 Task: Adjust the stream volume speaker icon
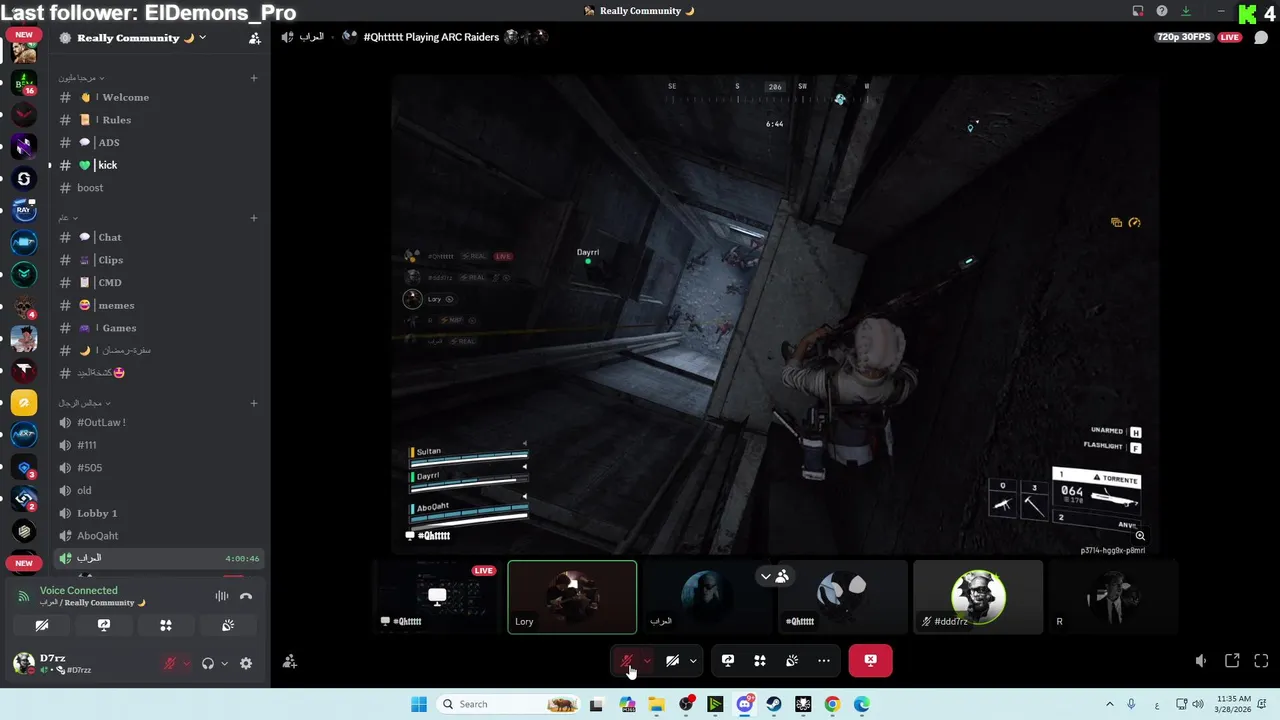[x=1201, y=661]
